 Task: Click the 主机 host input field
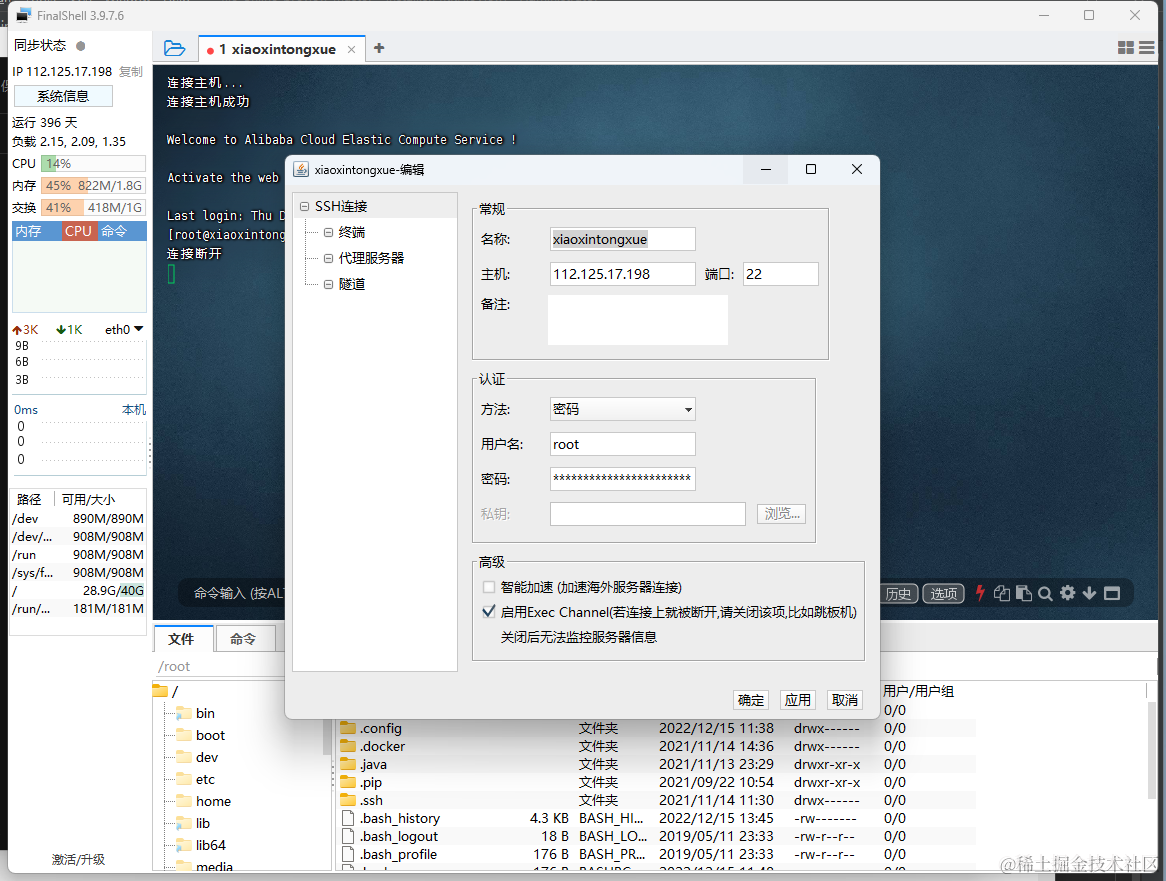click(622, 274)
